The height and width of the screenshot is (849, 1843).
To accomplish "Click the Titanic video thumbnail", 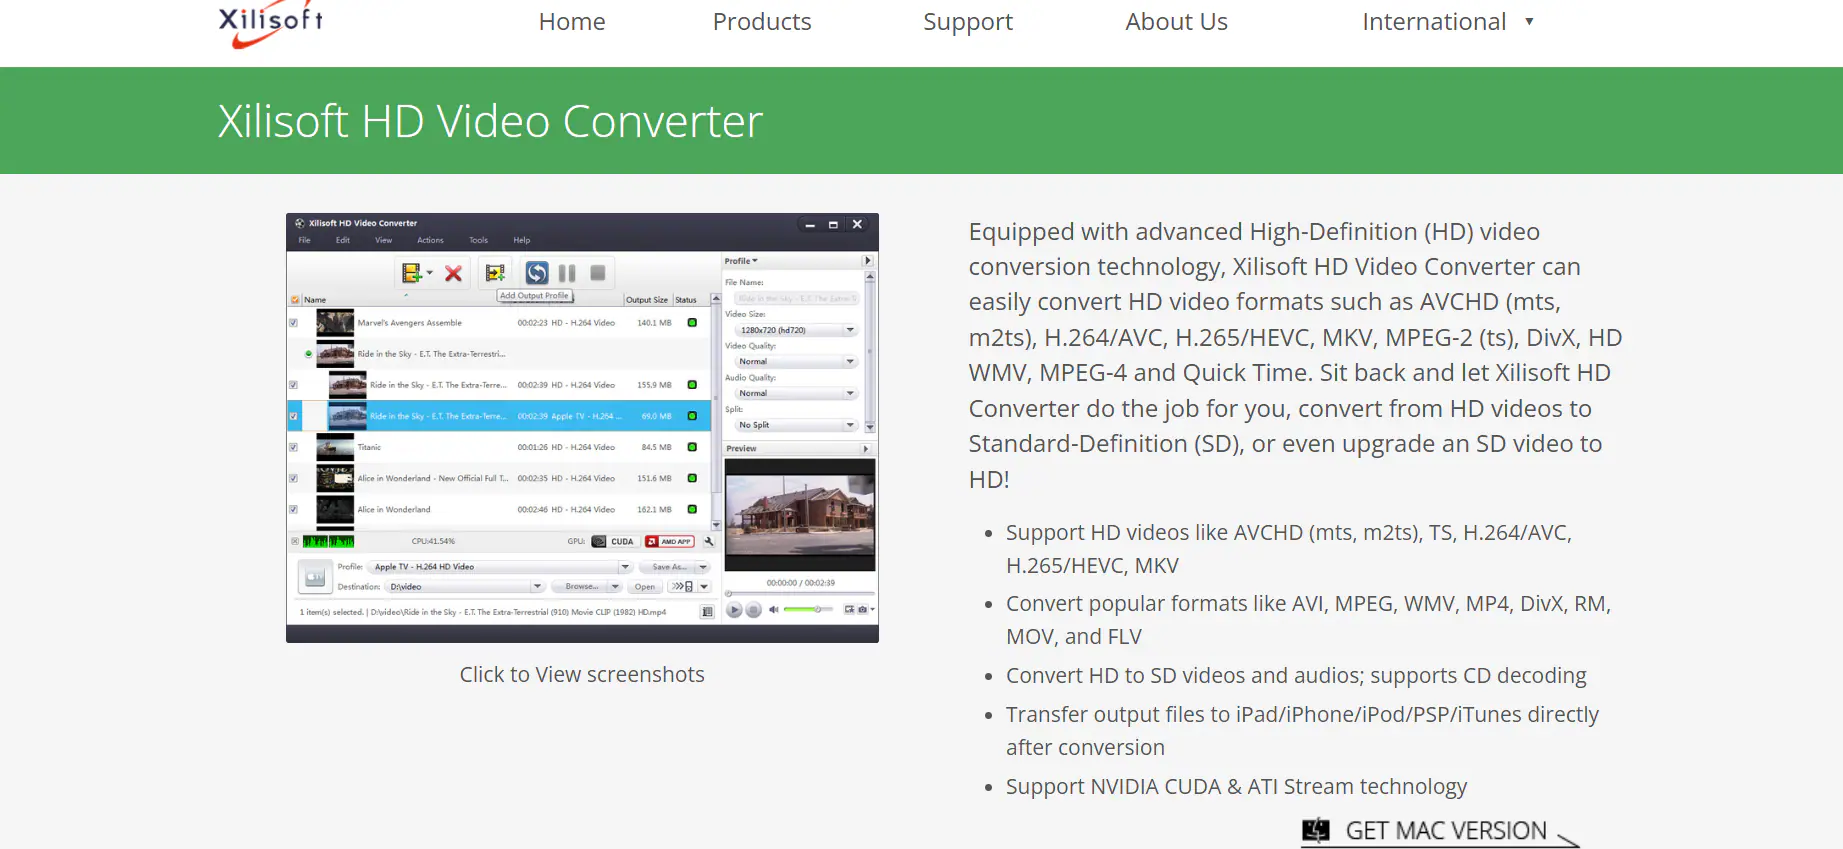I will [x=335, y=447].
